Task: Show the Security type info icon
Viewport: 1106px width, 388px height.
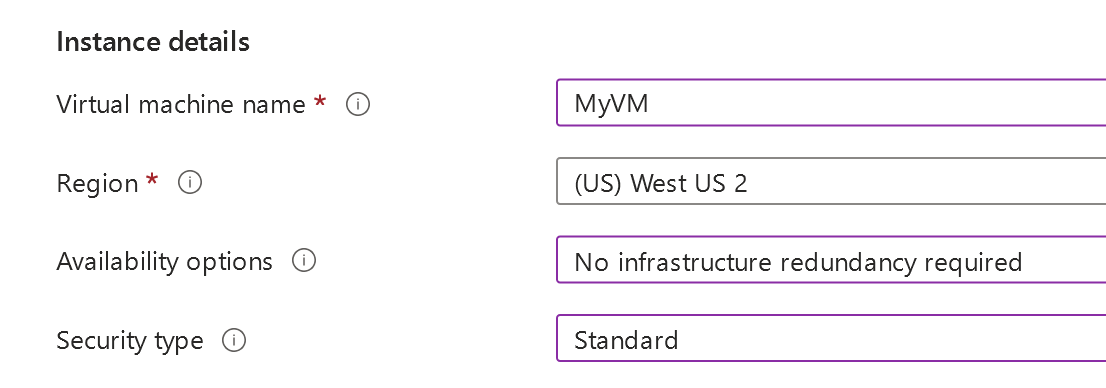Action: pyautogui.click(x=234, y=340)
